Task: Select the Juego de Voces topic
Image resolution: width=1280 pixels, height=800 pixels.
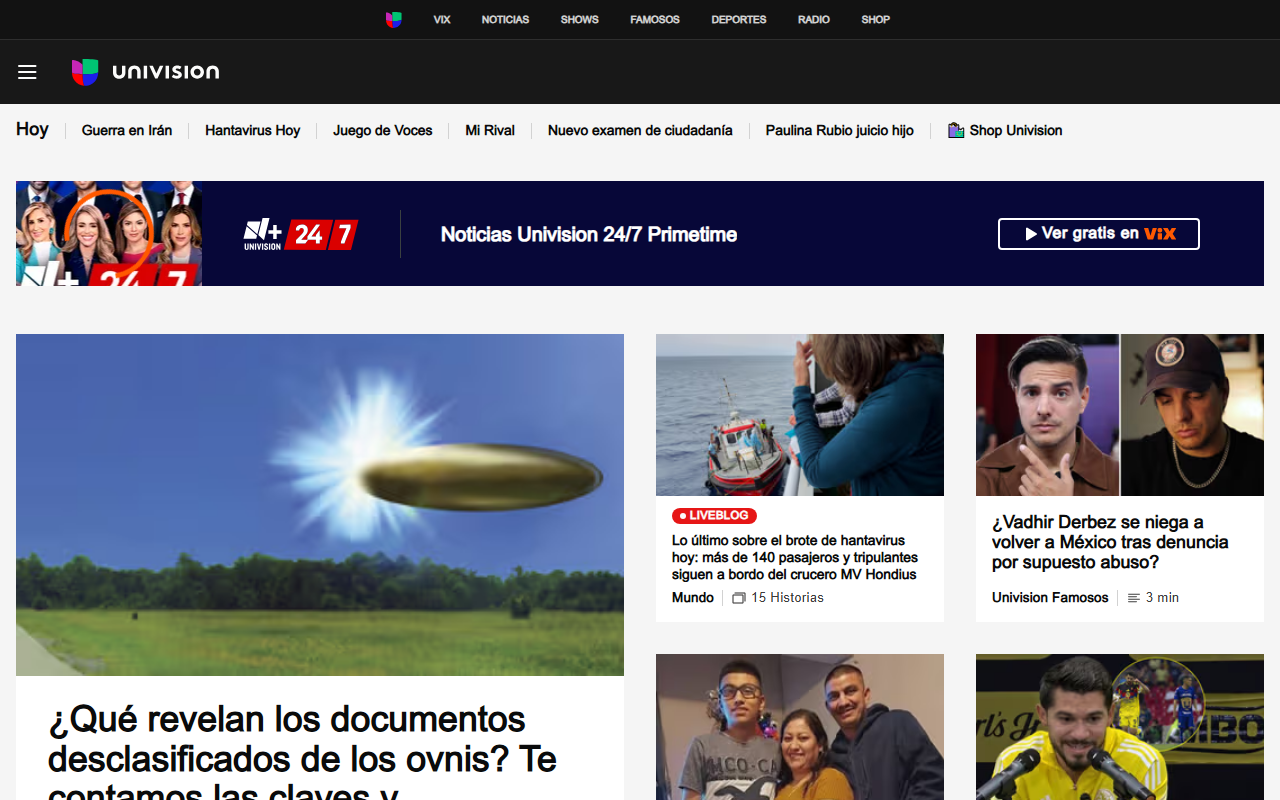Action: 383,130
